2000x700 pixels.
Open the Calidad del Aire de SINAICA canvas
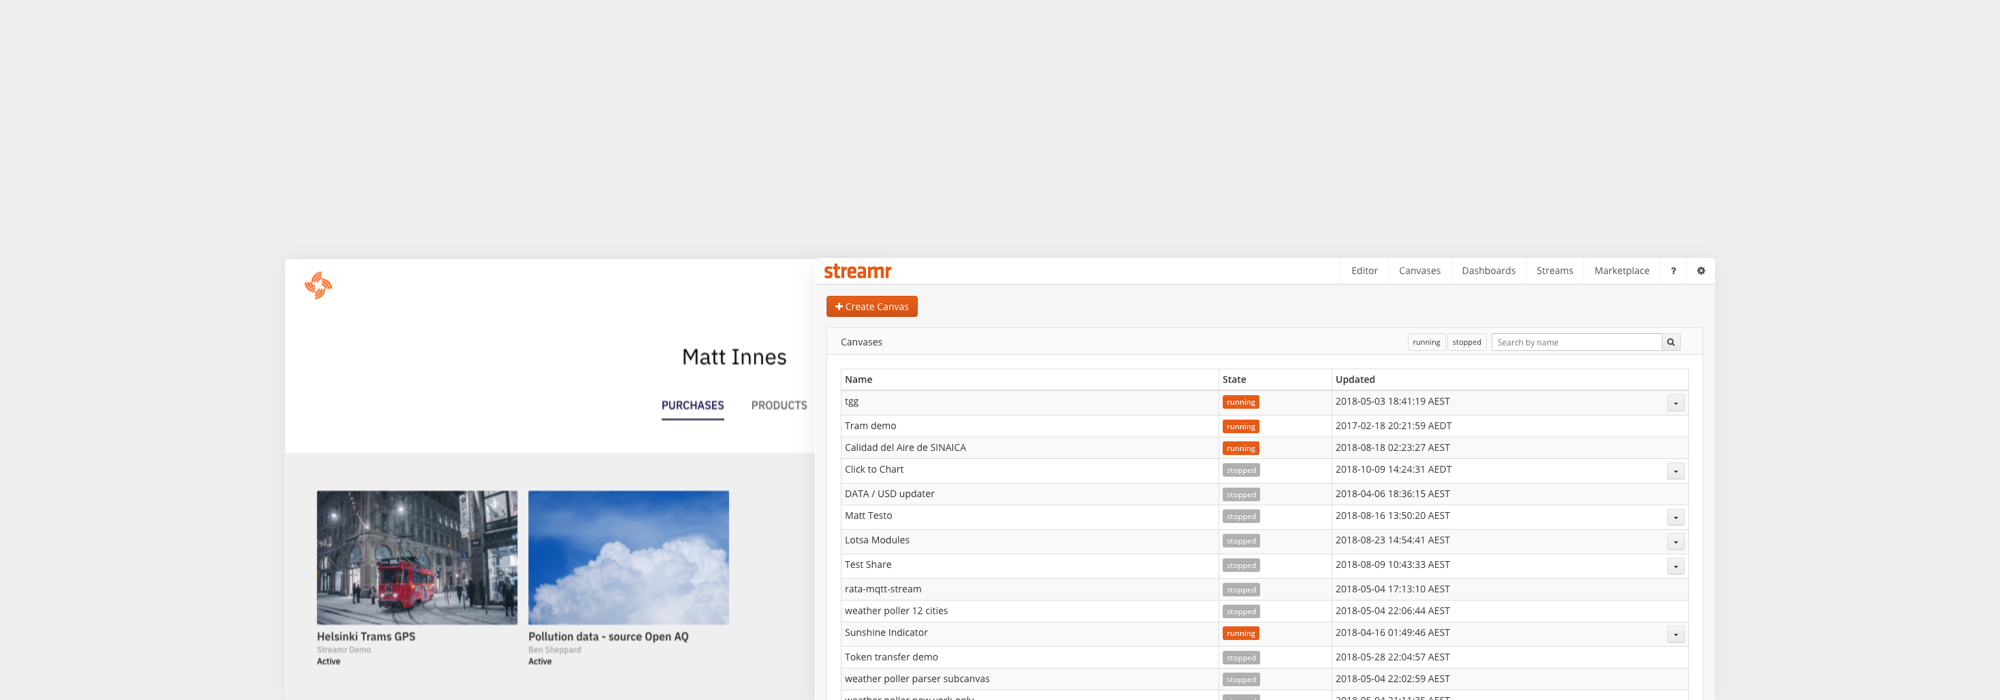pos(905,448)
